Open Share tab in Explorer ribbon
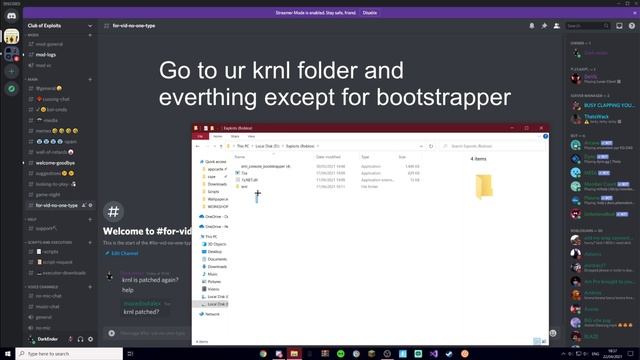 coord(235,136)
